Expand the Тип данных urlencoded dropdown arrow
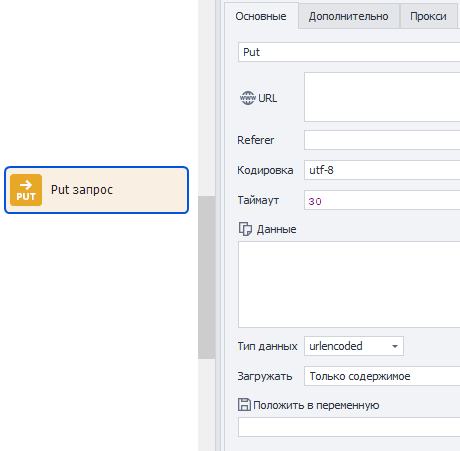Screen dimensions: 460x451 tap(395, 346)
